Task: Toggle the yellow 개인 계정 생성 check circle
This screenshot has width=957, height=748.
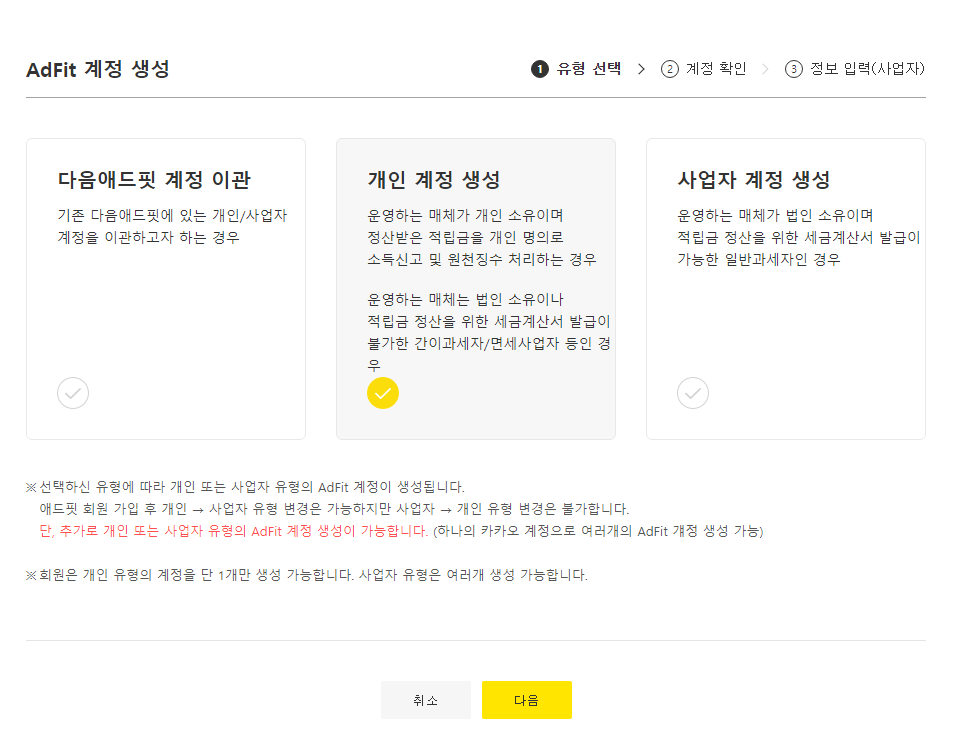Action: [x=383, y=393]
